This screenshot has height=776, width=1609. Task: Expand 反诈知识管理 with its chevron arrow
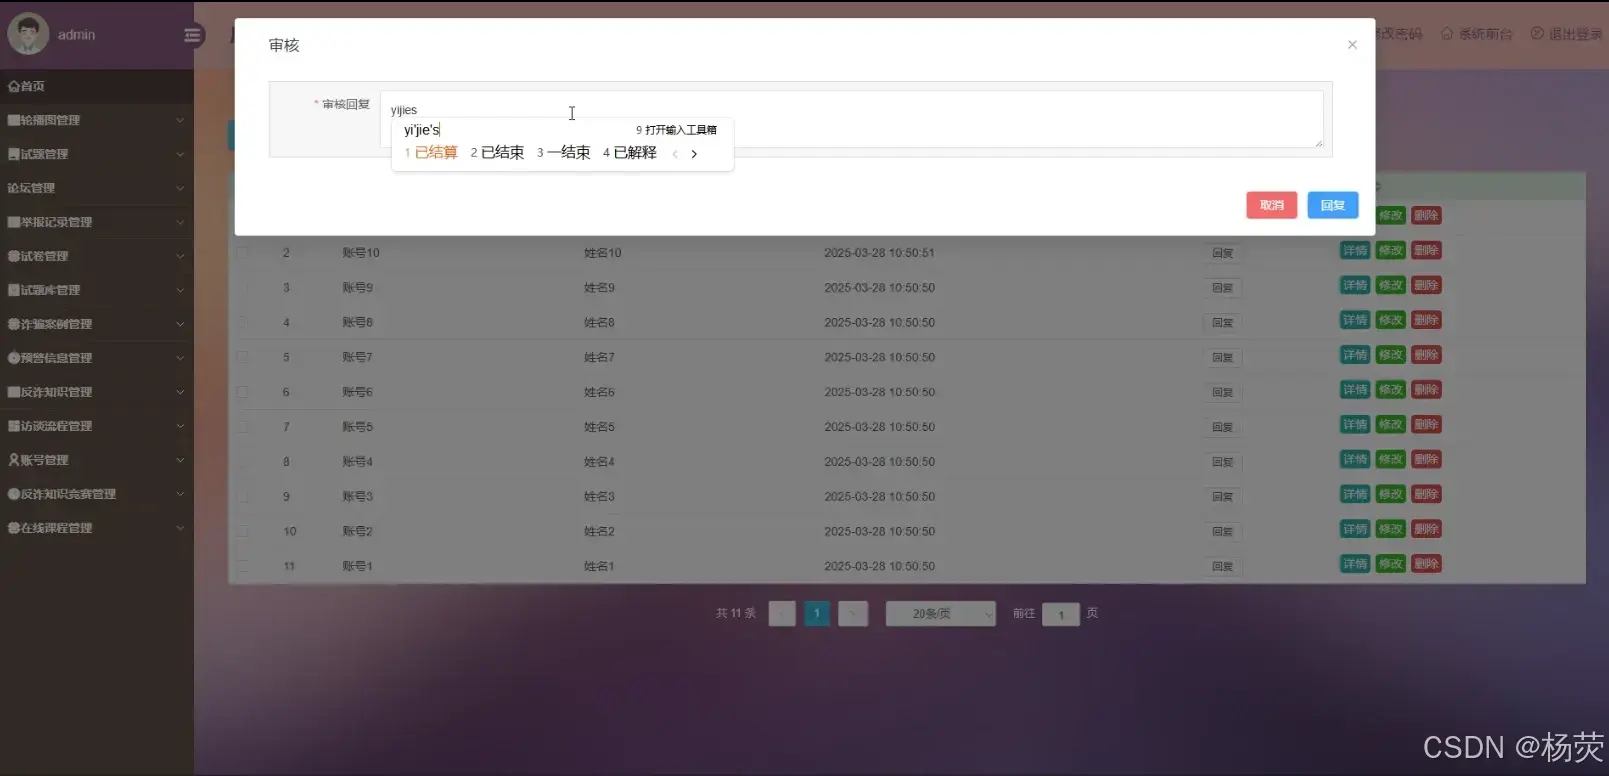180,392
